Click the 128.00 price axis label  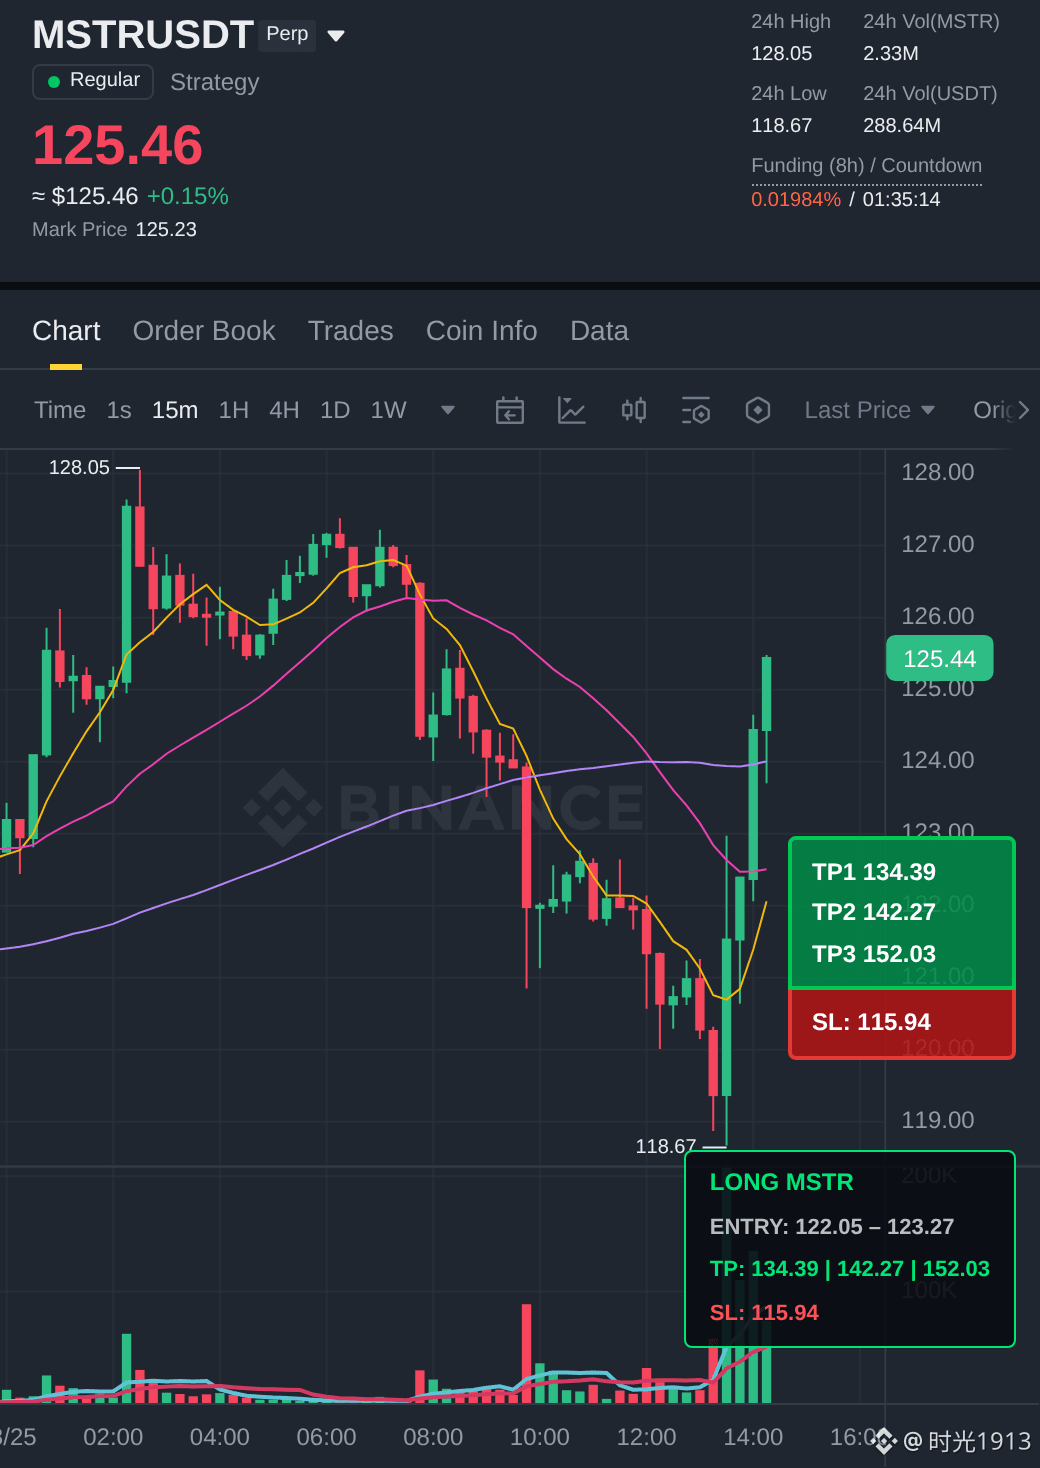click(x=937, y=472)
